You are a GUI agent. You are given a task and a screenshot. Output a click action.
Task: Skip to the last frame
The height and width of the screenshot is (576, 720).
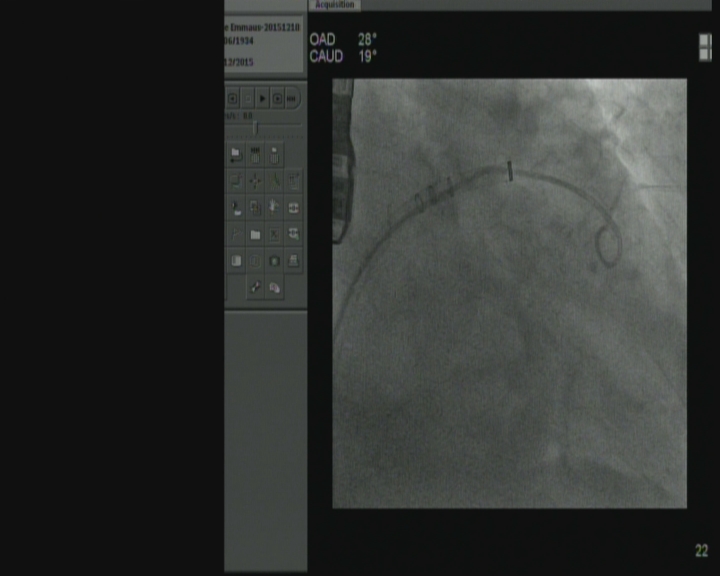click(x=292, y=99)
